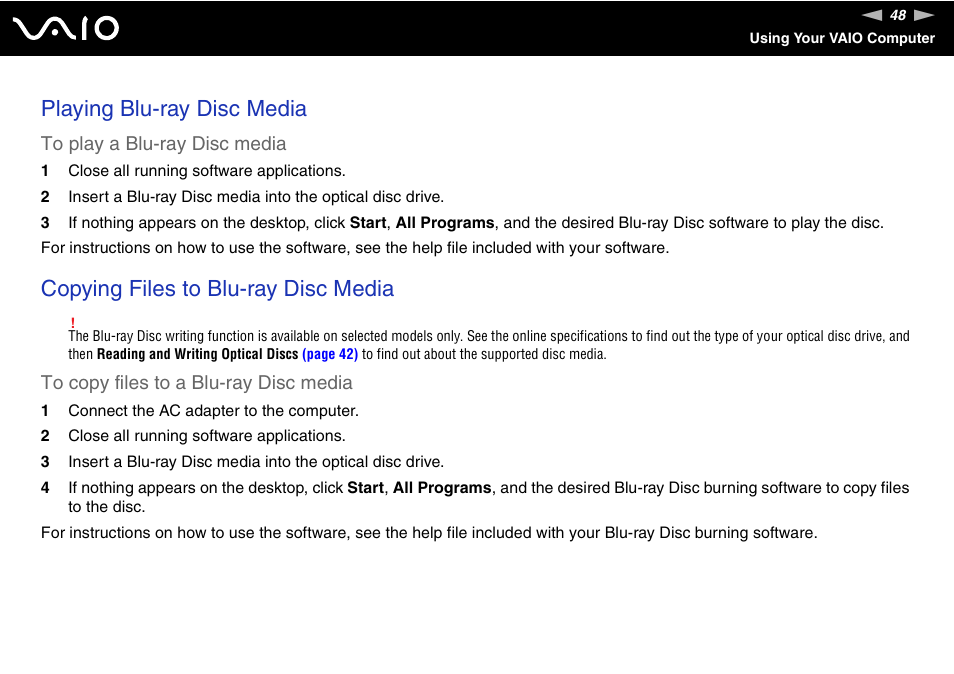Click the VAIO logo
954x674 pixels.
click(x=66, y=28)
